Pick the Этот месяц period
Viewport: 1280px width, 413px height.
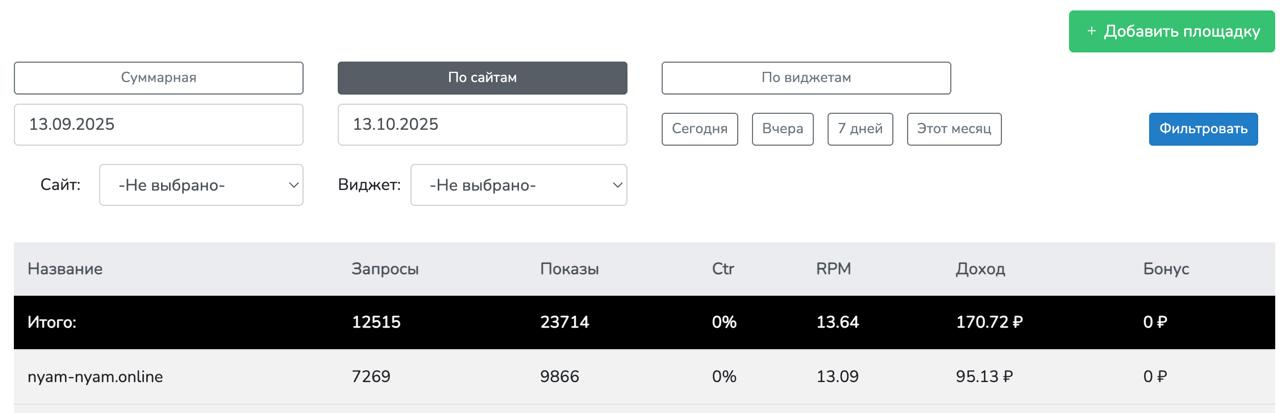(x=954, y=129)
